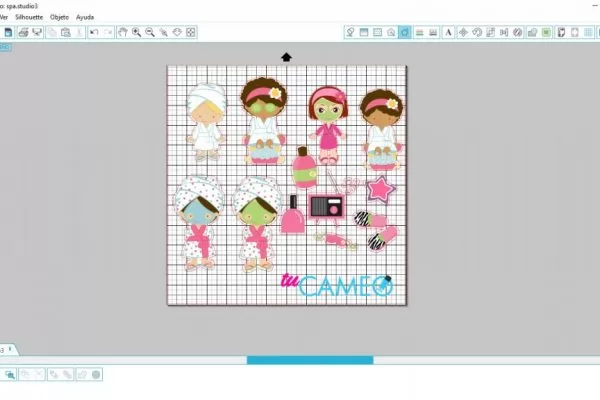Click the Zoom In magnifier
This screenshot has width=600, height=400.
136,32
